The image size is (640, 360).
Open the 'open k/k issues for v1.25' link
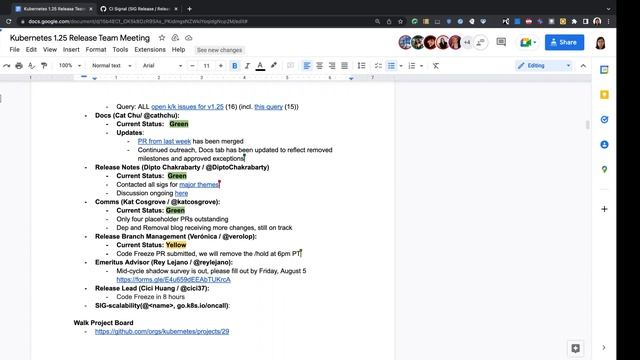click(x=187, y=107)
